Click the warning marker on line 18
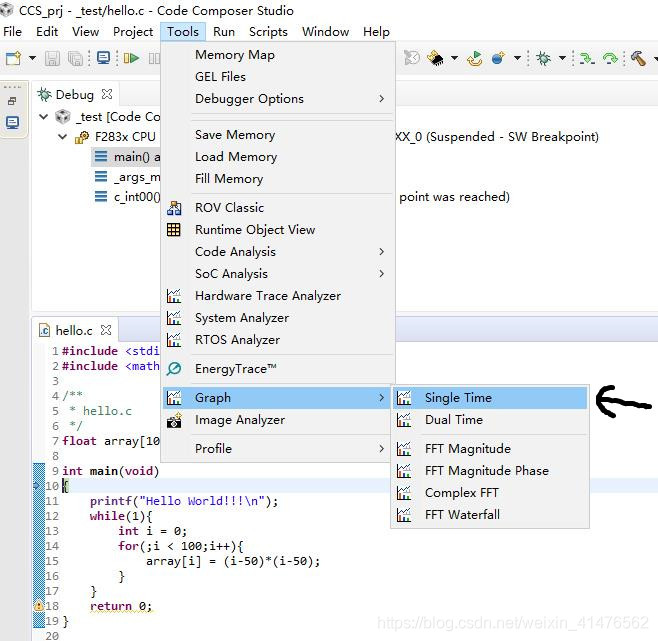The height and width of the screenshot is (641, 658). pos(38,606)
